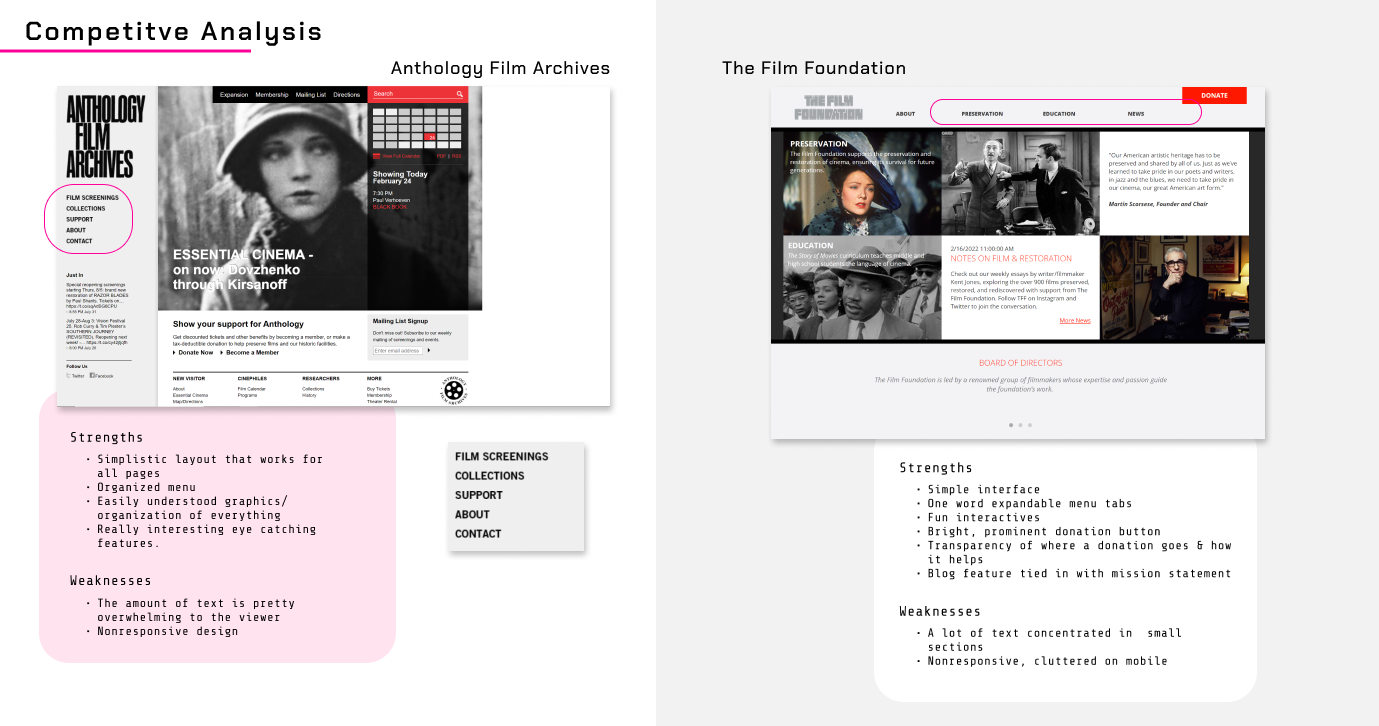
Task: Select CONTACT in Anthology sidebar menu
Action: tap(79, 241)
